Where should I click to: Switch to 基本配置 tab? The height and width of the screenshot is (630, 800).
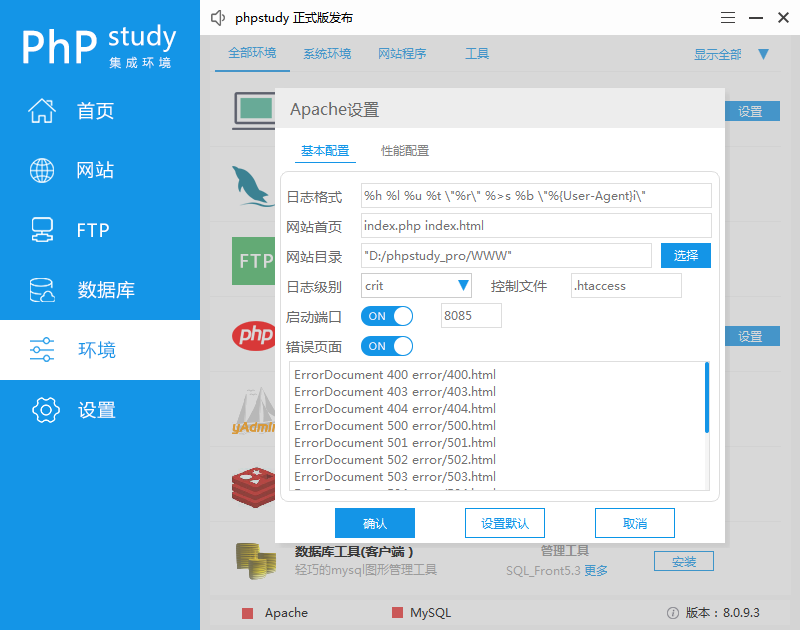click(x=325, y=150)
